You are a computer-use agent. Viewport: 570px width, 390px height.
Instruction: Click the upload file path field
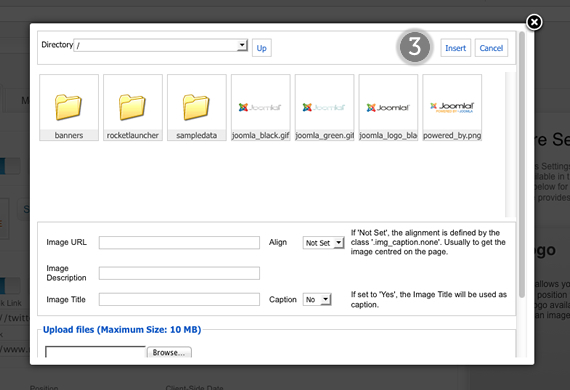pos(95,352)
